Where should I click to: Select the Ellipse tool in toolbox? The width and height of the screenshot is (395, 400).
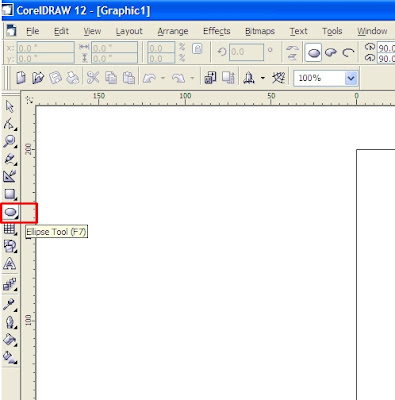(x=10, y=212)
